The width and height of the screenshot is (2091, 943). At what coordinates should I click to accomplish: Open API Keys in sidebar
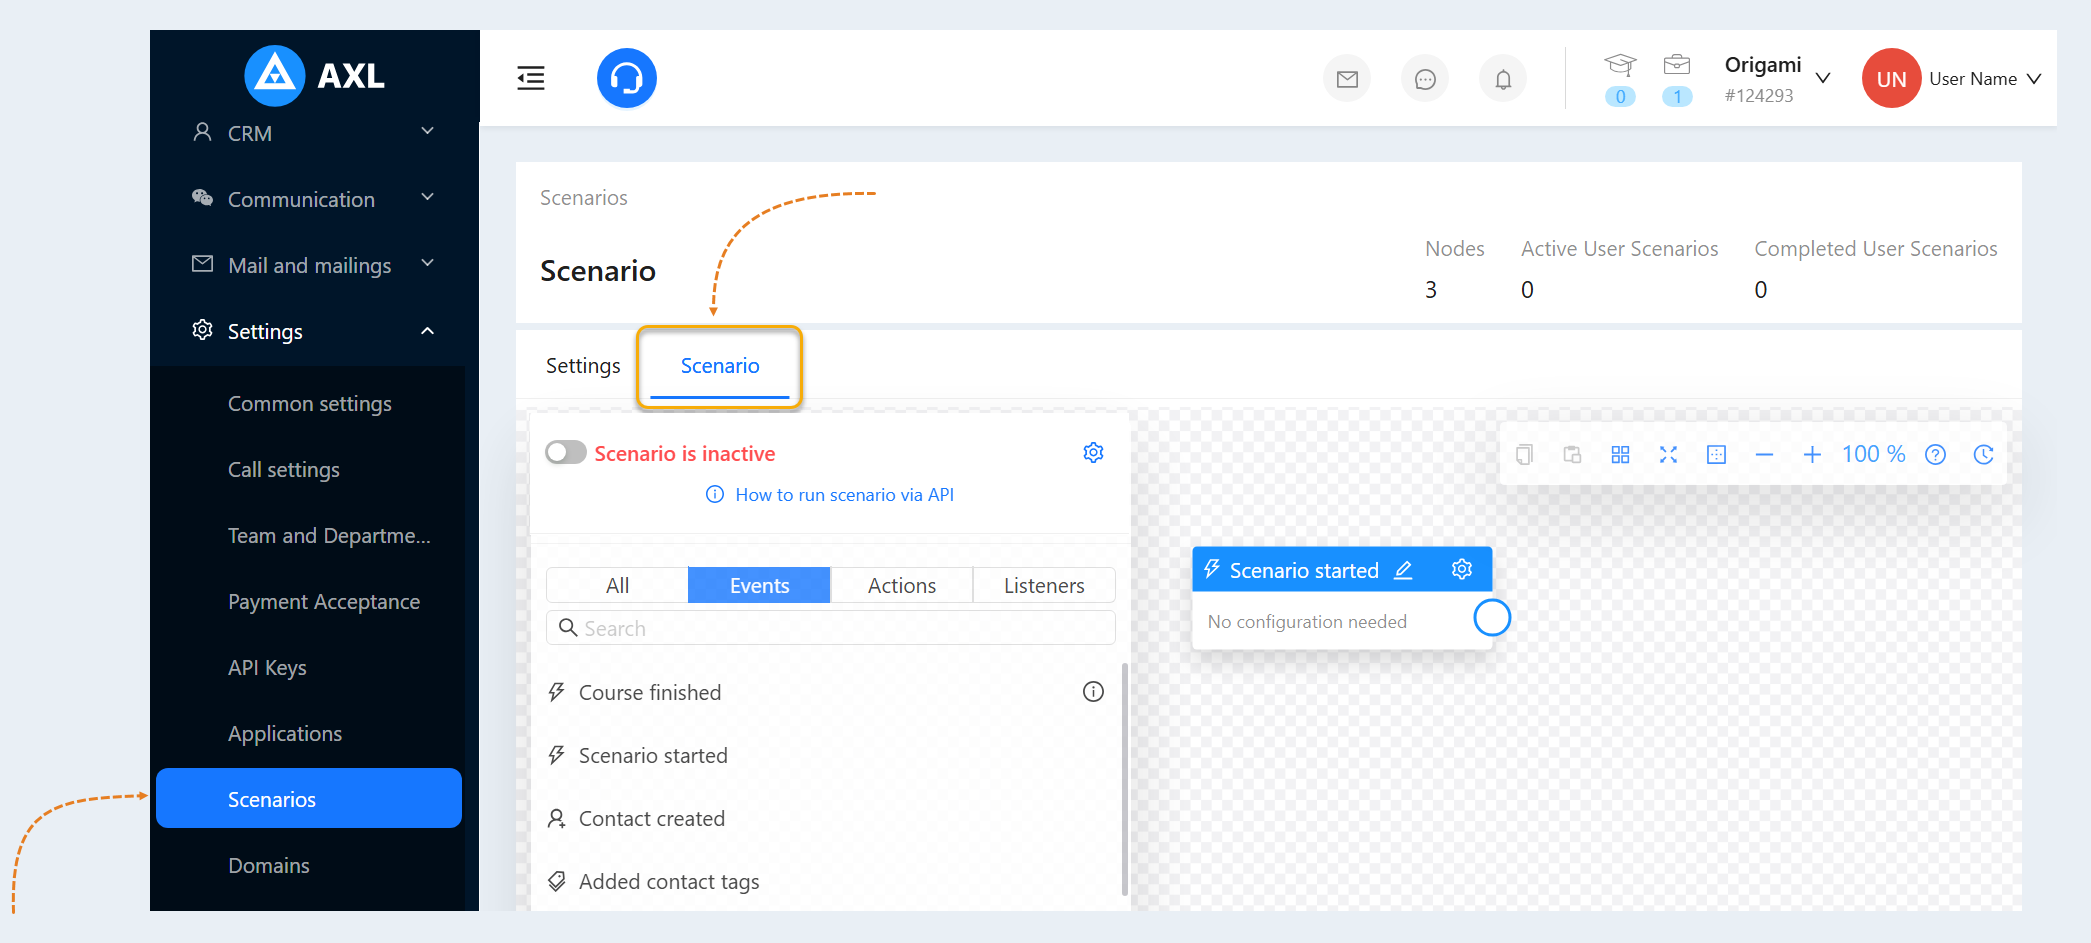click(310, 667)
